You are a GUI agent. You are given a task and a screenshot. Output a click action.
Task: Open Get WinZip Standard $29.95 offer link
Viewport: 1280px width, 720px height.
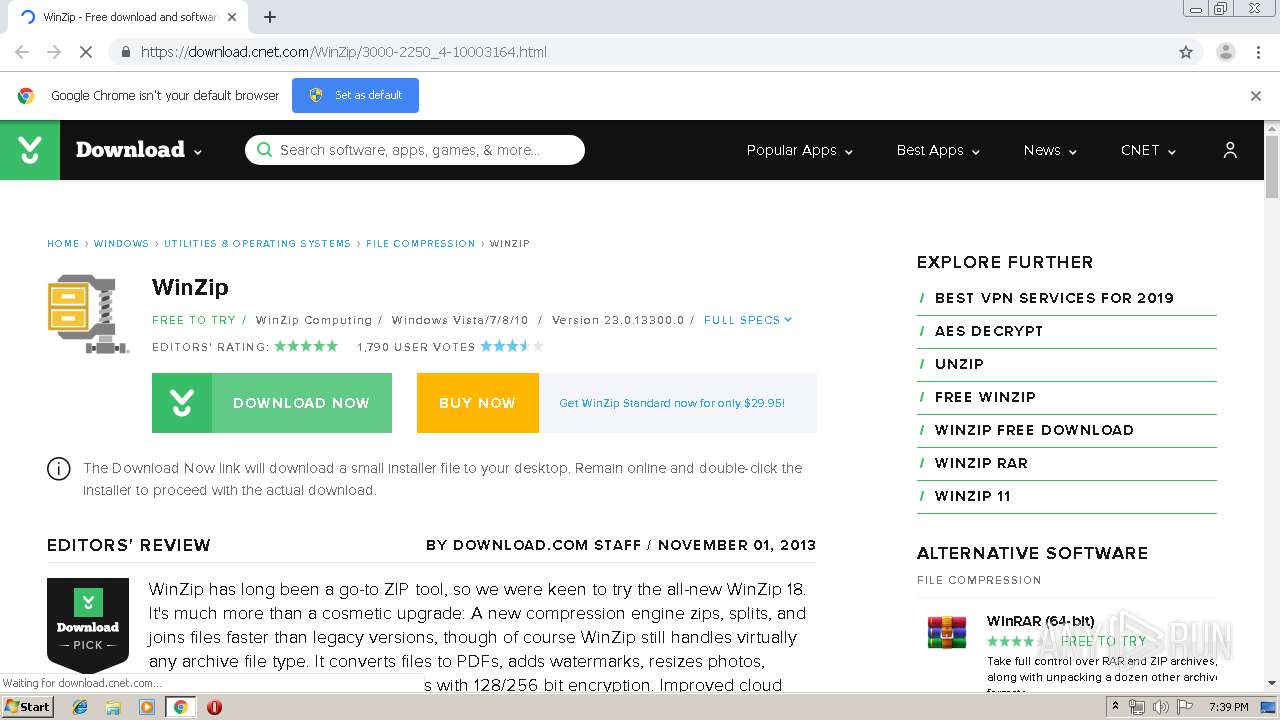pyautogui.click(x=672, y=403)
